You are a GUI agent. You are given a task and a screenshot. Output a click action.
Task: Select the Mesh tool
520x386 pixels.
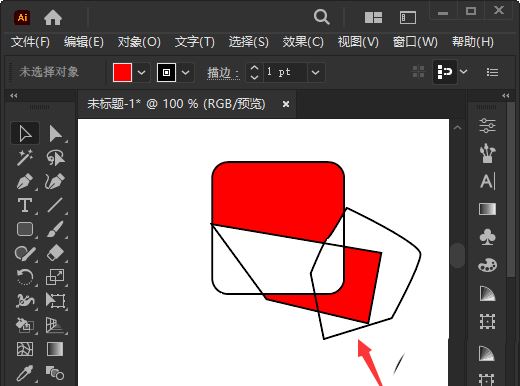pos(25,349)
